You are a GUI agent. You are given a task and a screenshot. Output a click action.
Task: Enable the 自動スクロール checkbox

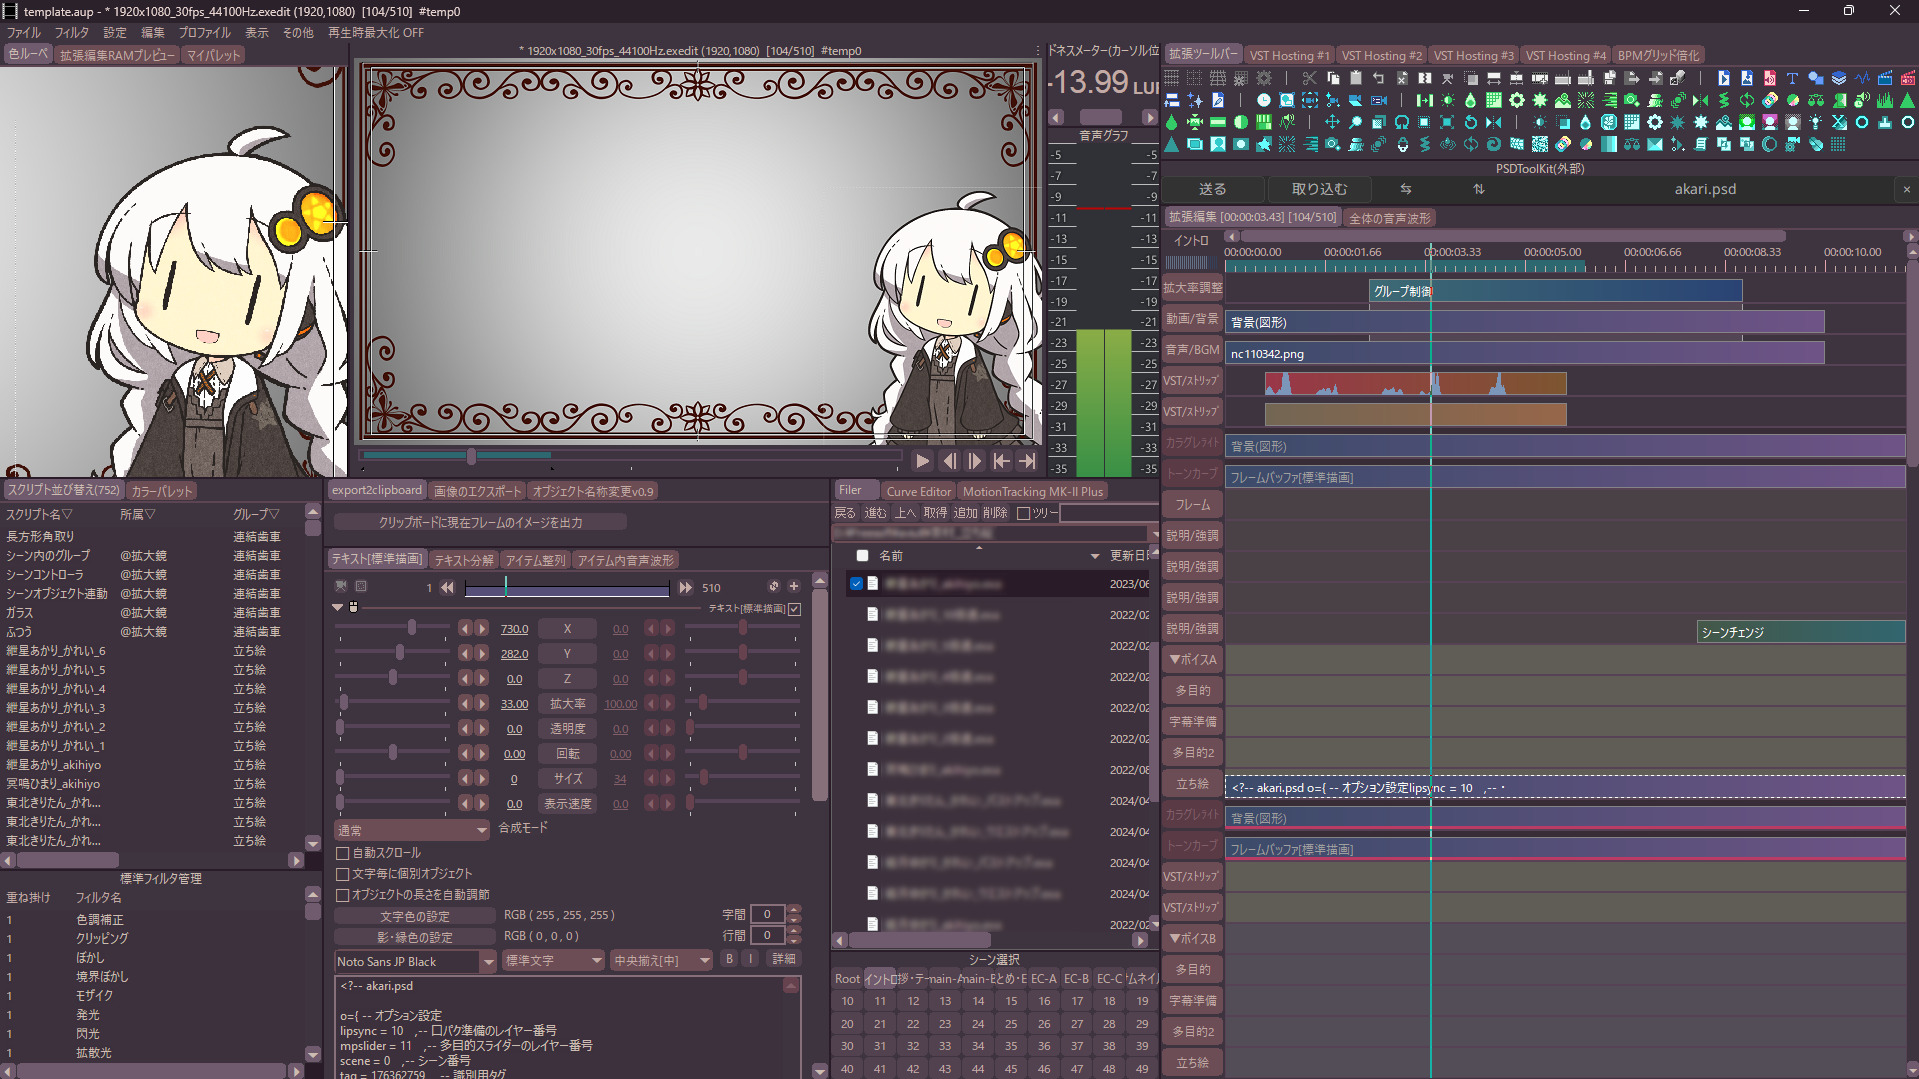343,853
